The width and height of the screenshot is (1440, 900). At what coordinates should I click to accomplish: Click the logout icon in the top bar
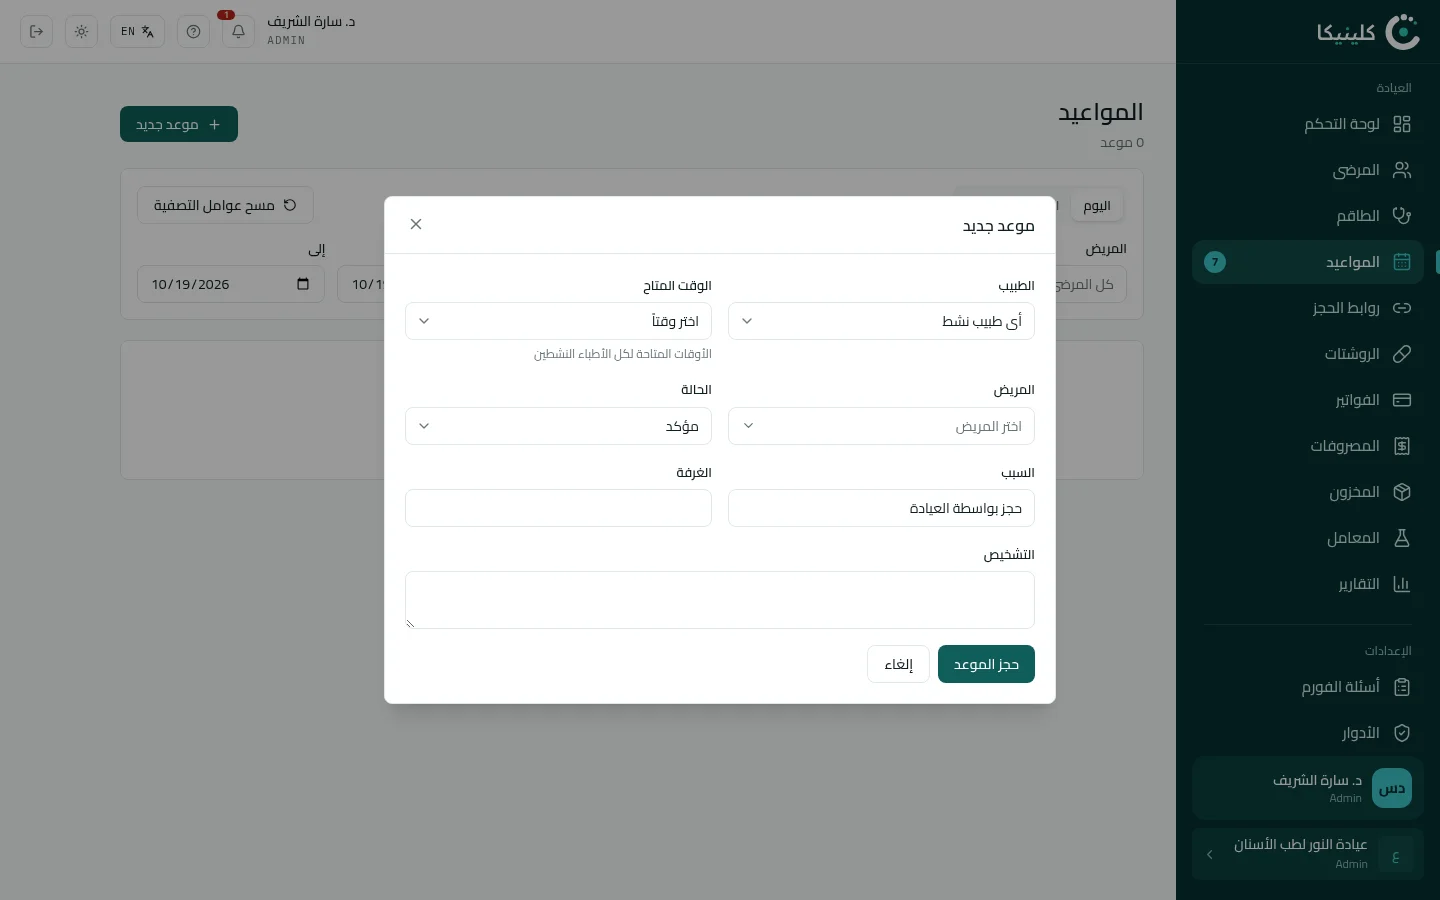[37, 32]
